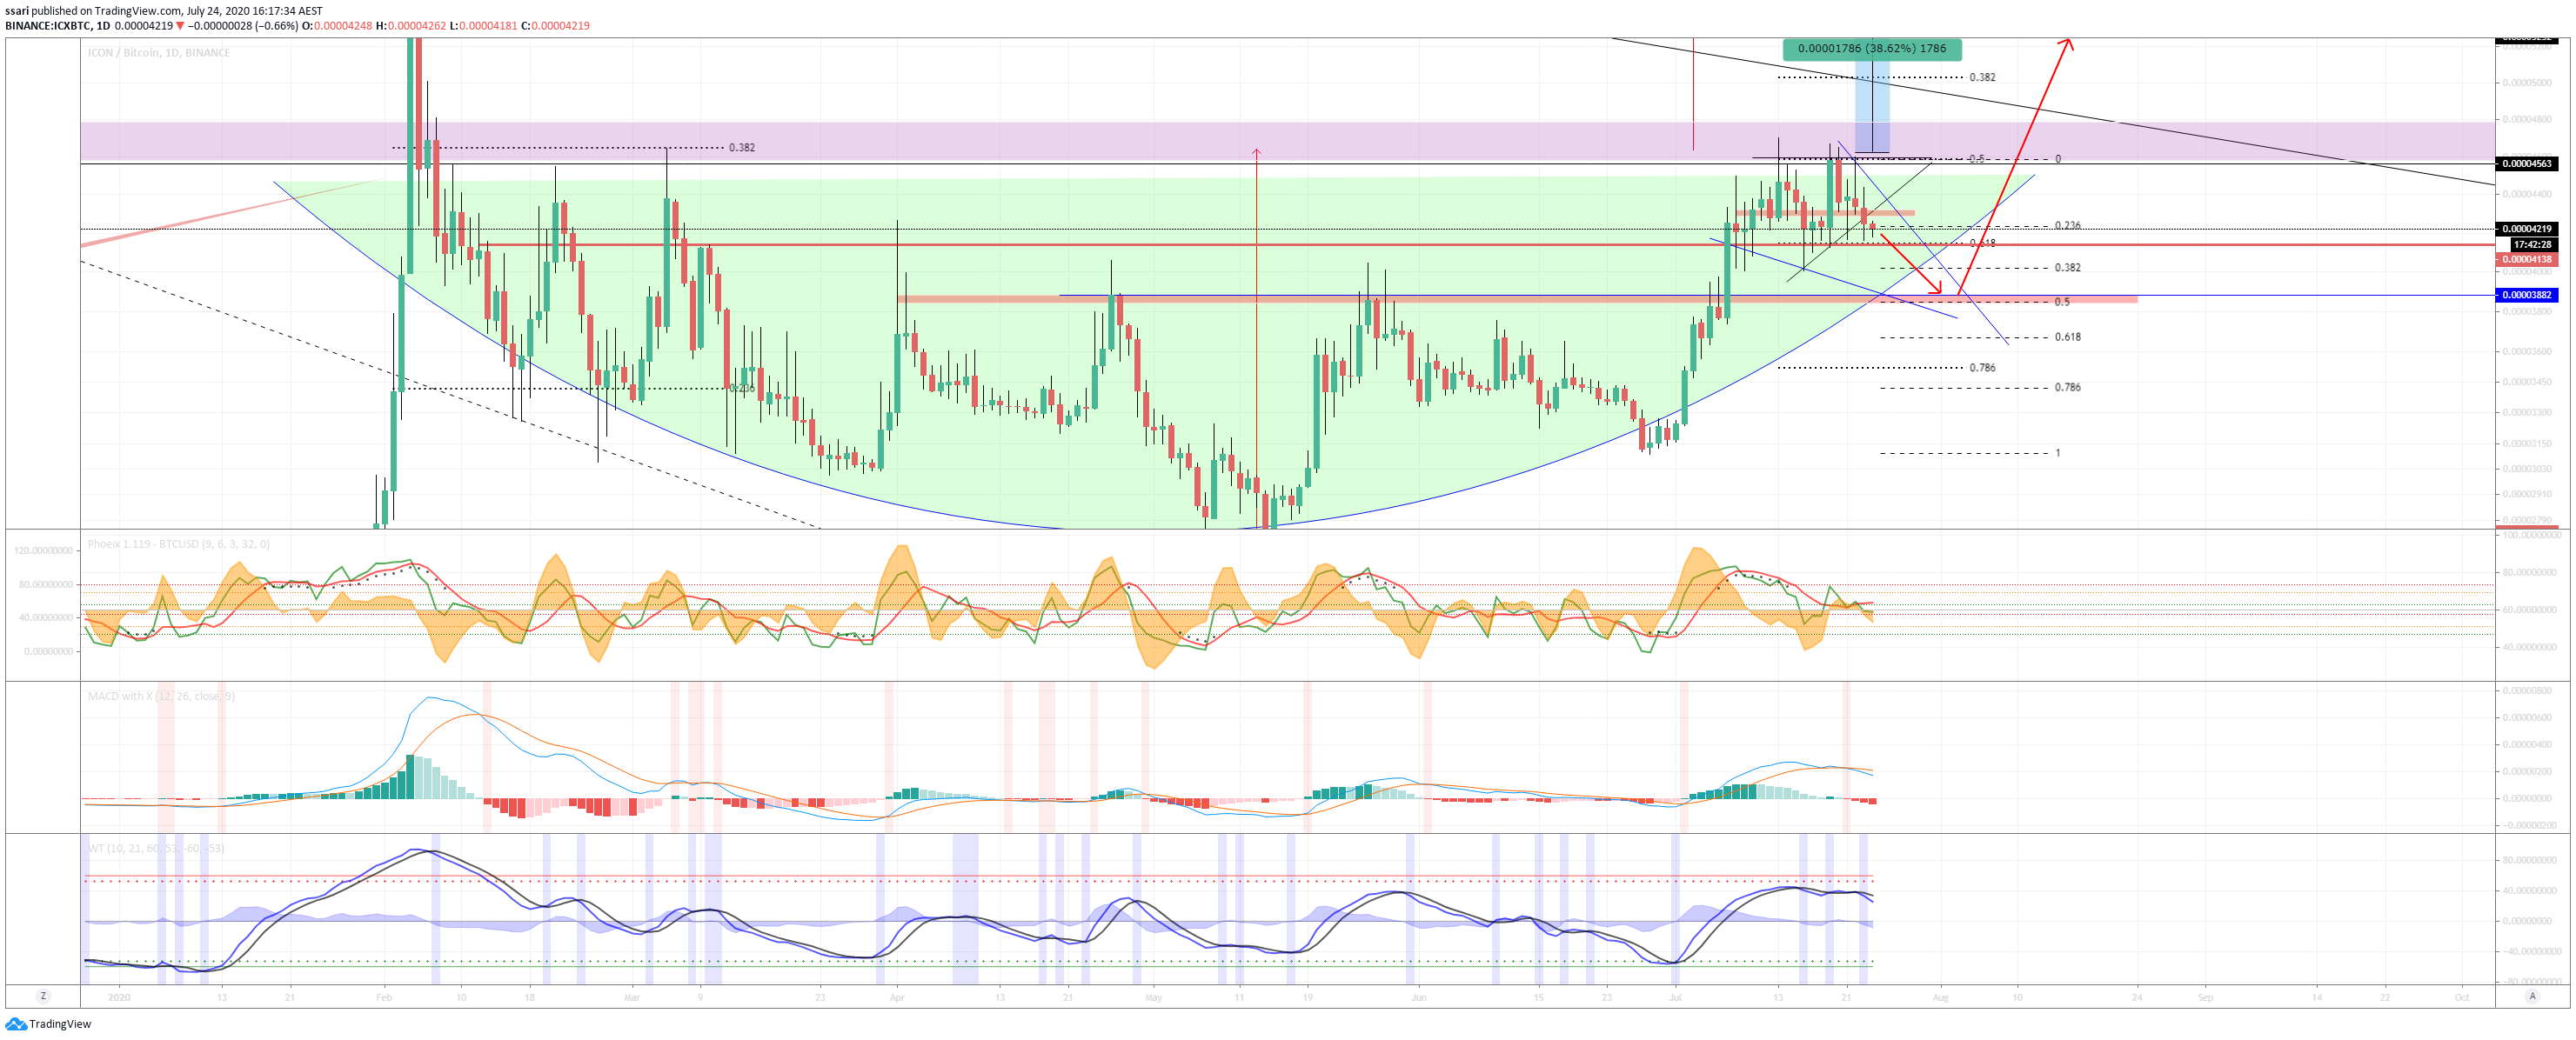Click the 100.00000000 tick on Phoeix right axis
Screen dimensions: 2576x1040
click(x=2532, y=535)
